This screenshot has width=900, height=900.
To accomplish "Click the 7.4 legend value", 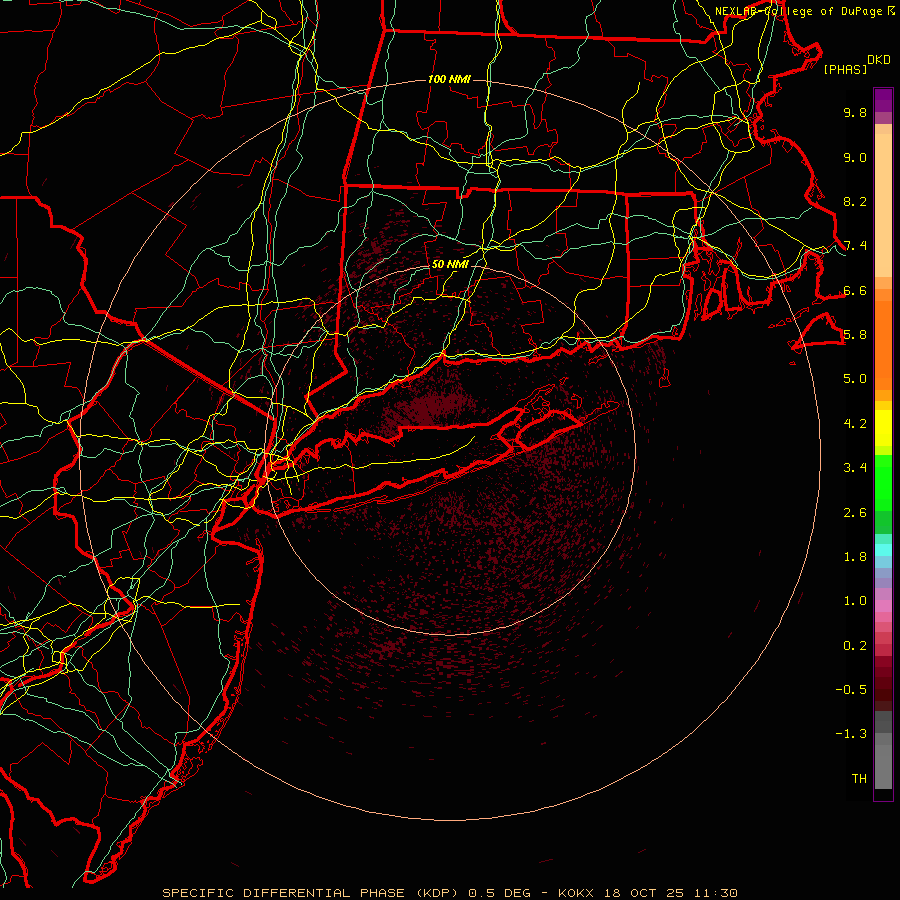I will pyautogui.click(x=855, y=246).
